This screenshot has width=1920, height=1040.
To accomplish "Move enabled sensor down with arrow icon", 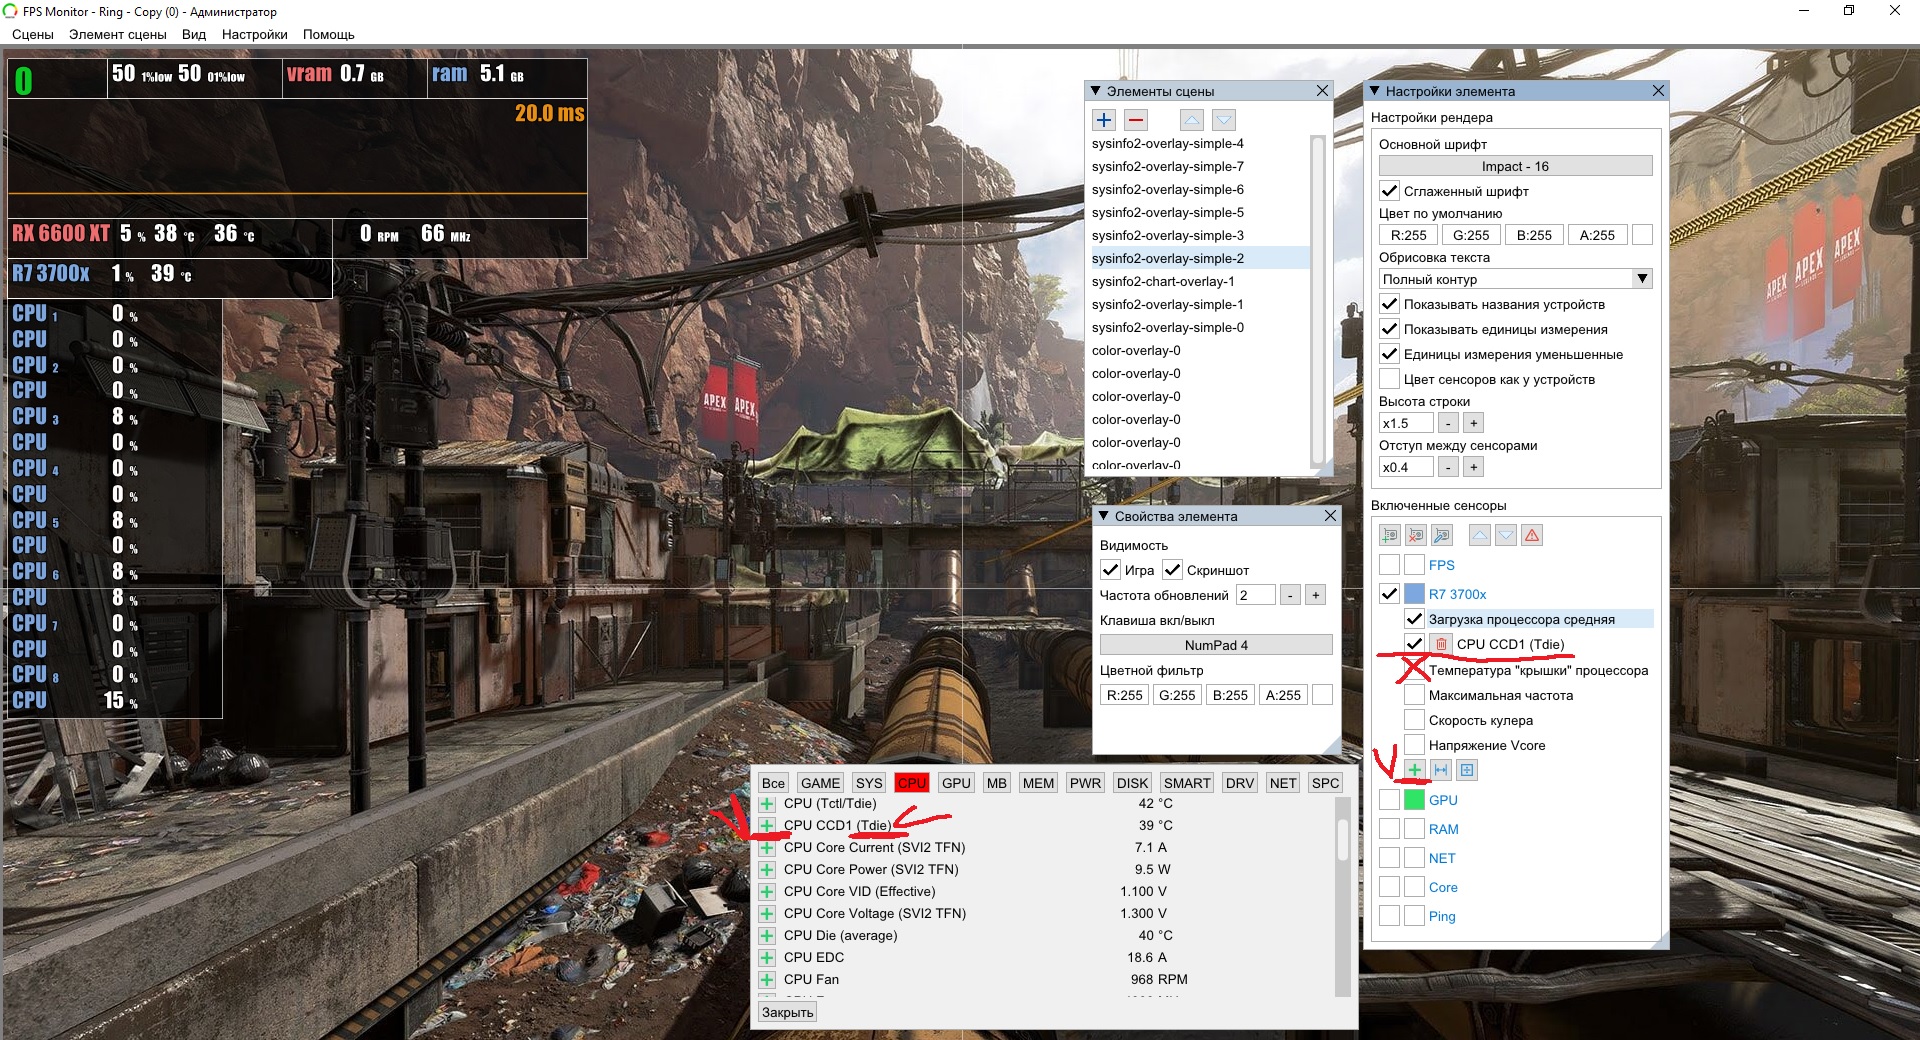I will click(1506, 535).
